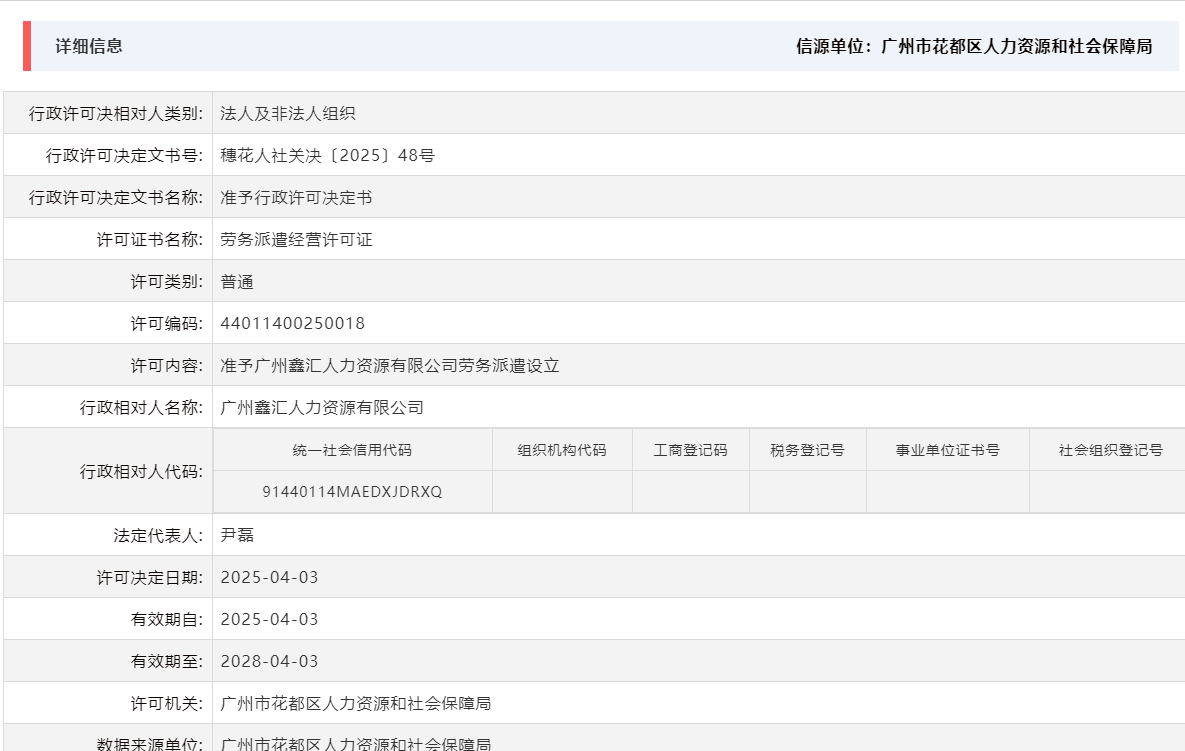Click the 详细信息 section header

tap(78, 44)
